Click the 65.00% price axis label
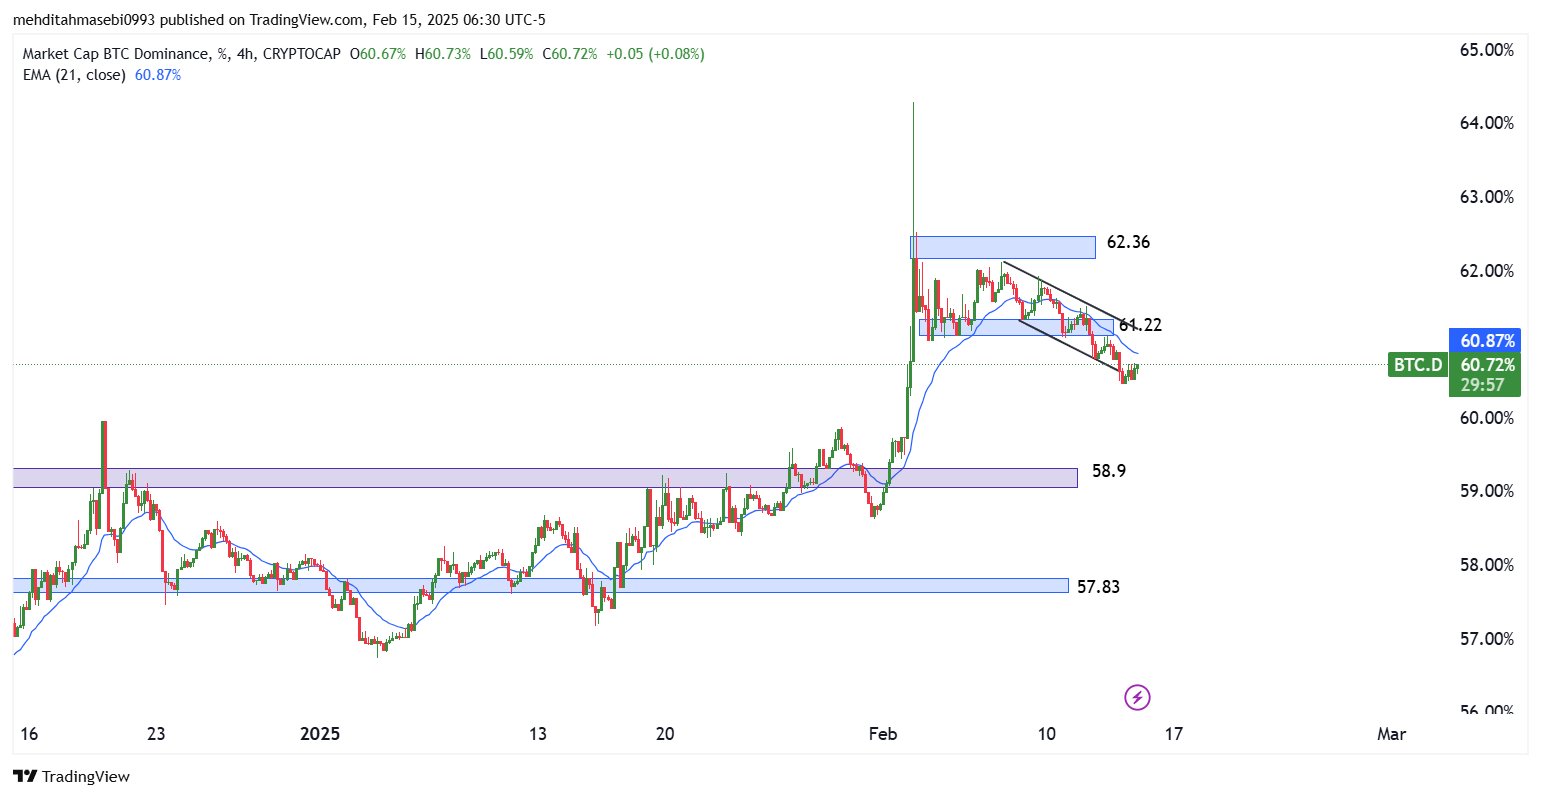The height and width of the screenshot is (798, 1541). click(1487, 49)
